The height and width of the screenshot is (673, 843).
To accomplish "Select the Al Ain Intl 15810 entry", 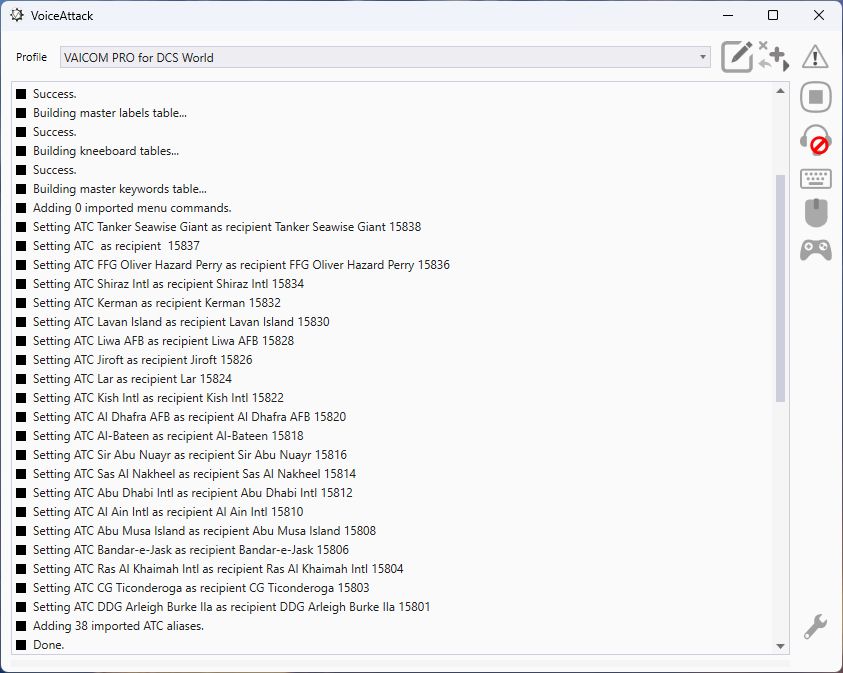I will (x=168, y=512).
